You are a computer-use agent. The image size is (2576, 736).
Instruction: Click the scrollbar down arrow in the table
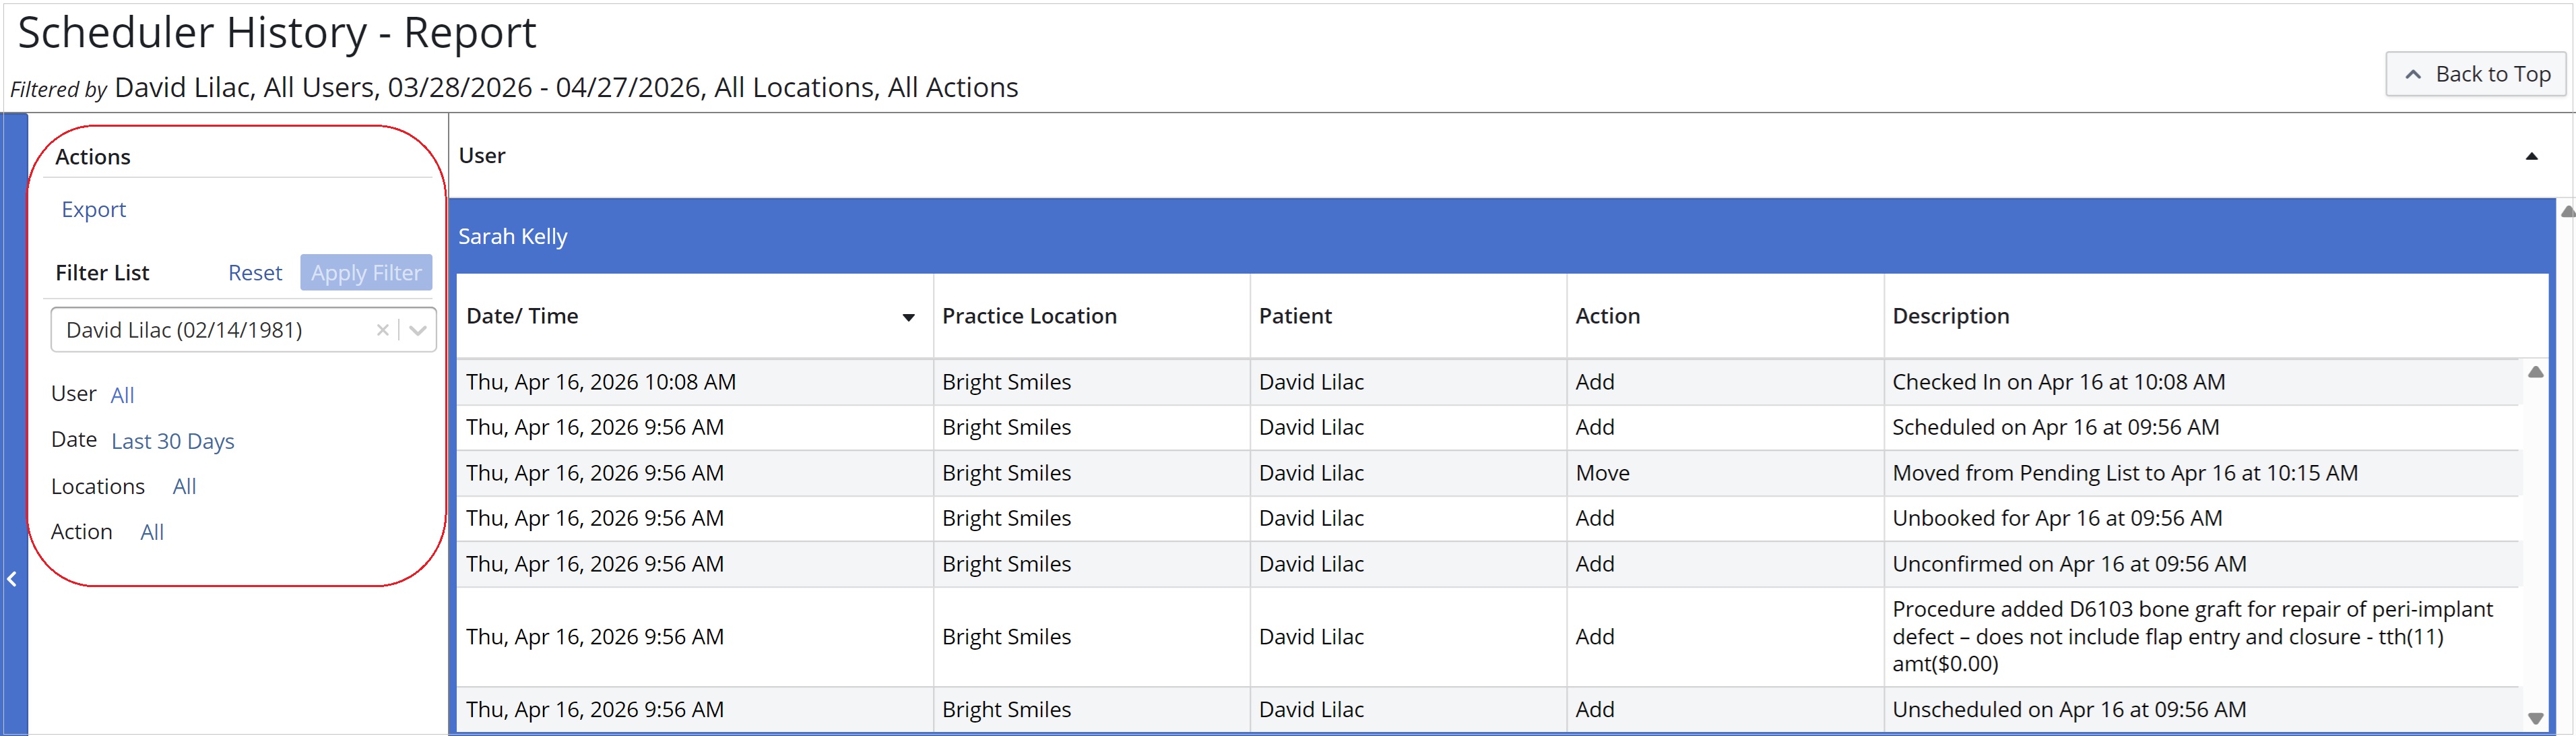tap(2536, 718)
